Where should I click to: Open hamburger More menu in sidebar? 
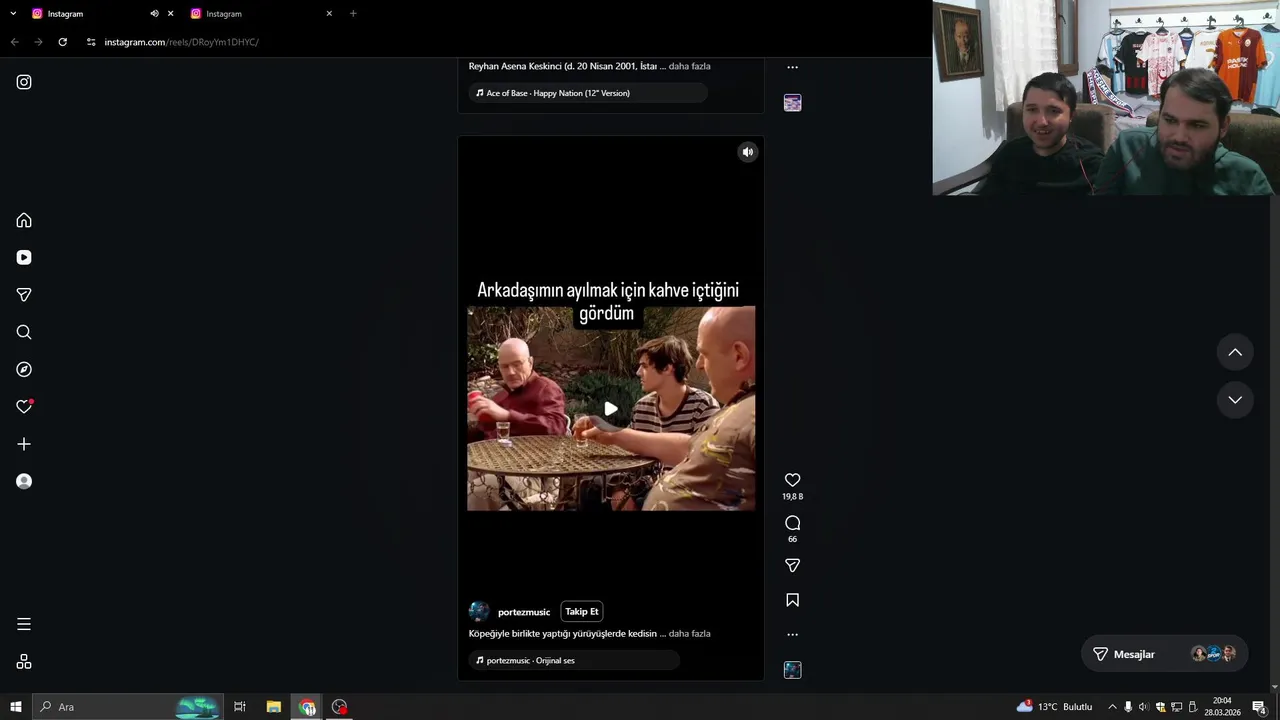click(24, 624)
